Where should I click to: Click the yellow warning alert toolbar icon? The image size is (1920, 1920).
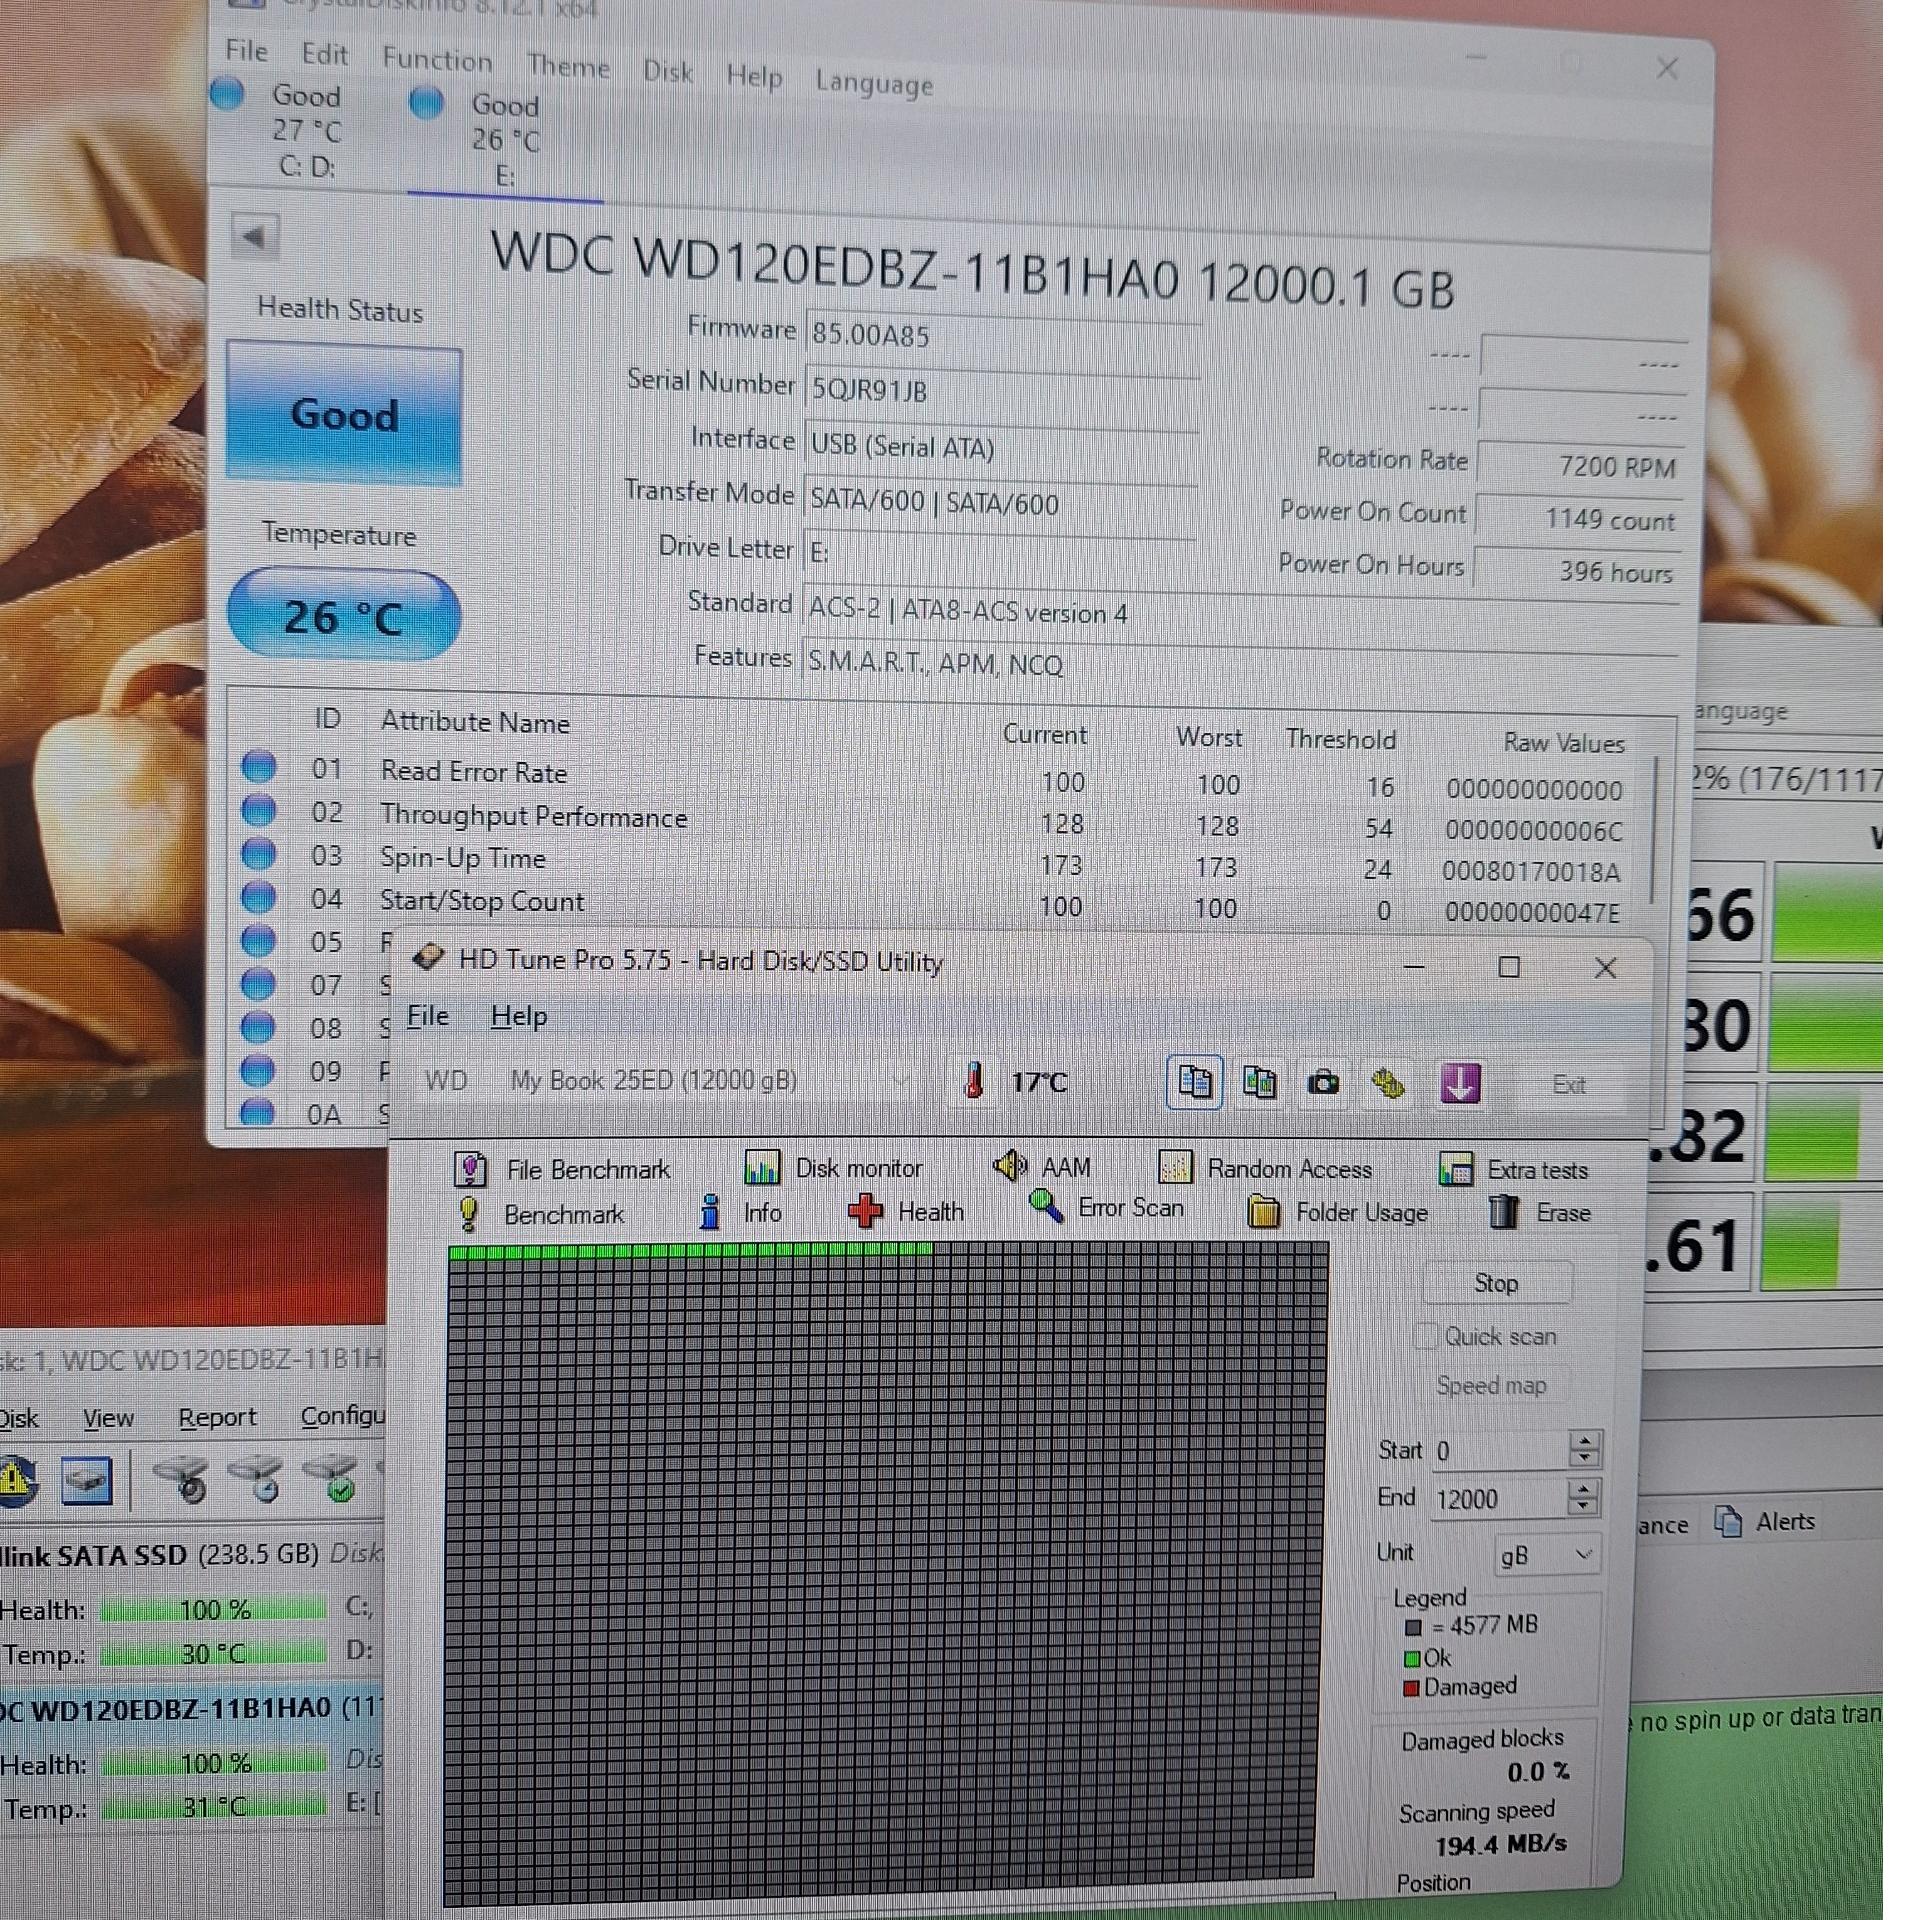coord(16,1480)
